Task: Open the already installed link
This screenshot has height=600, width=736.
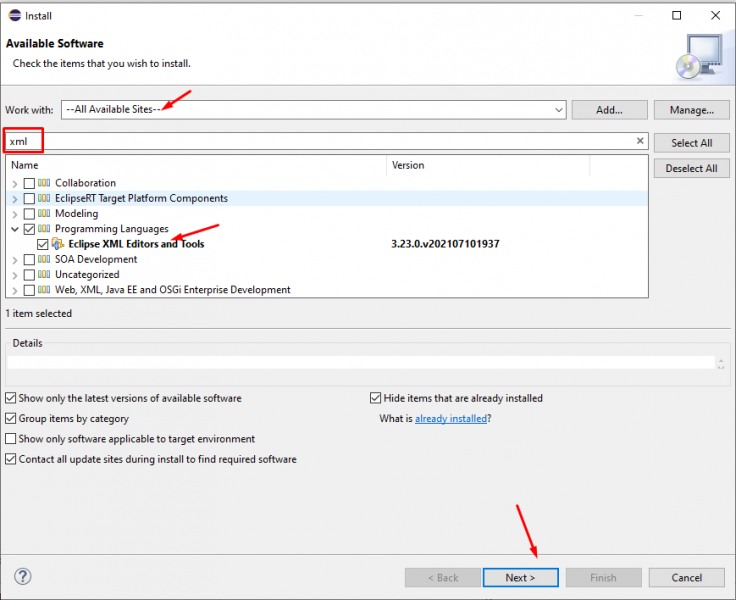Action: tap(451, 418)
